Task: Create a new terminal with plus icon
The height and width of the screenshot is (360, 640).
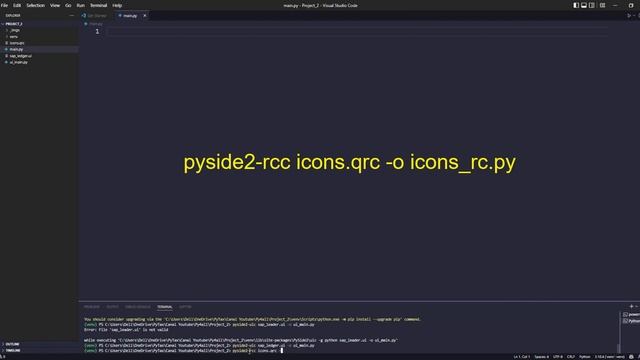Action: 631,306
